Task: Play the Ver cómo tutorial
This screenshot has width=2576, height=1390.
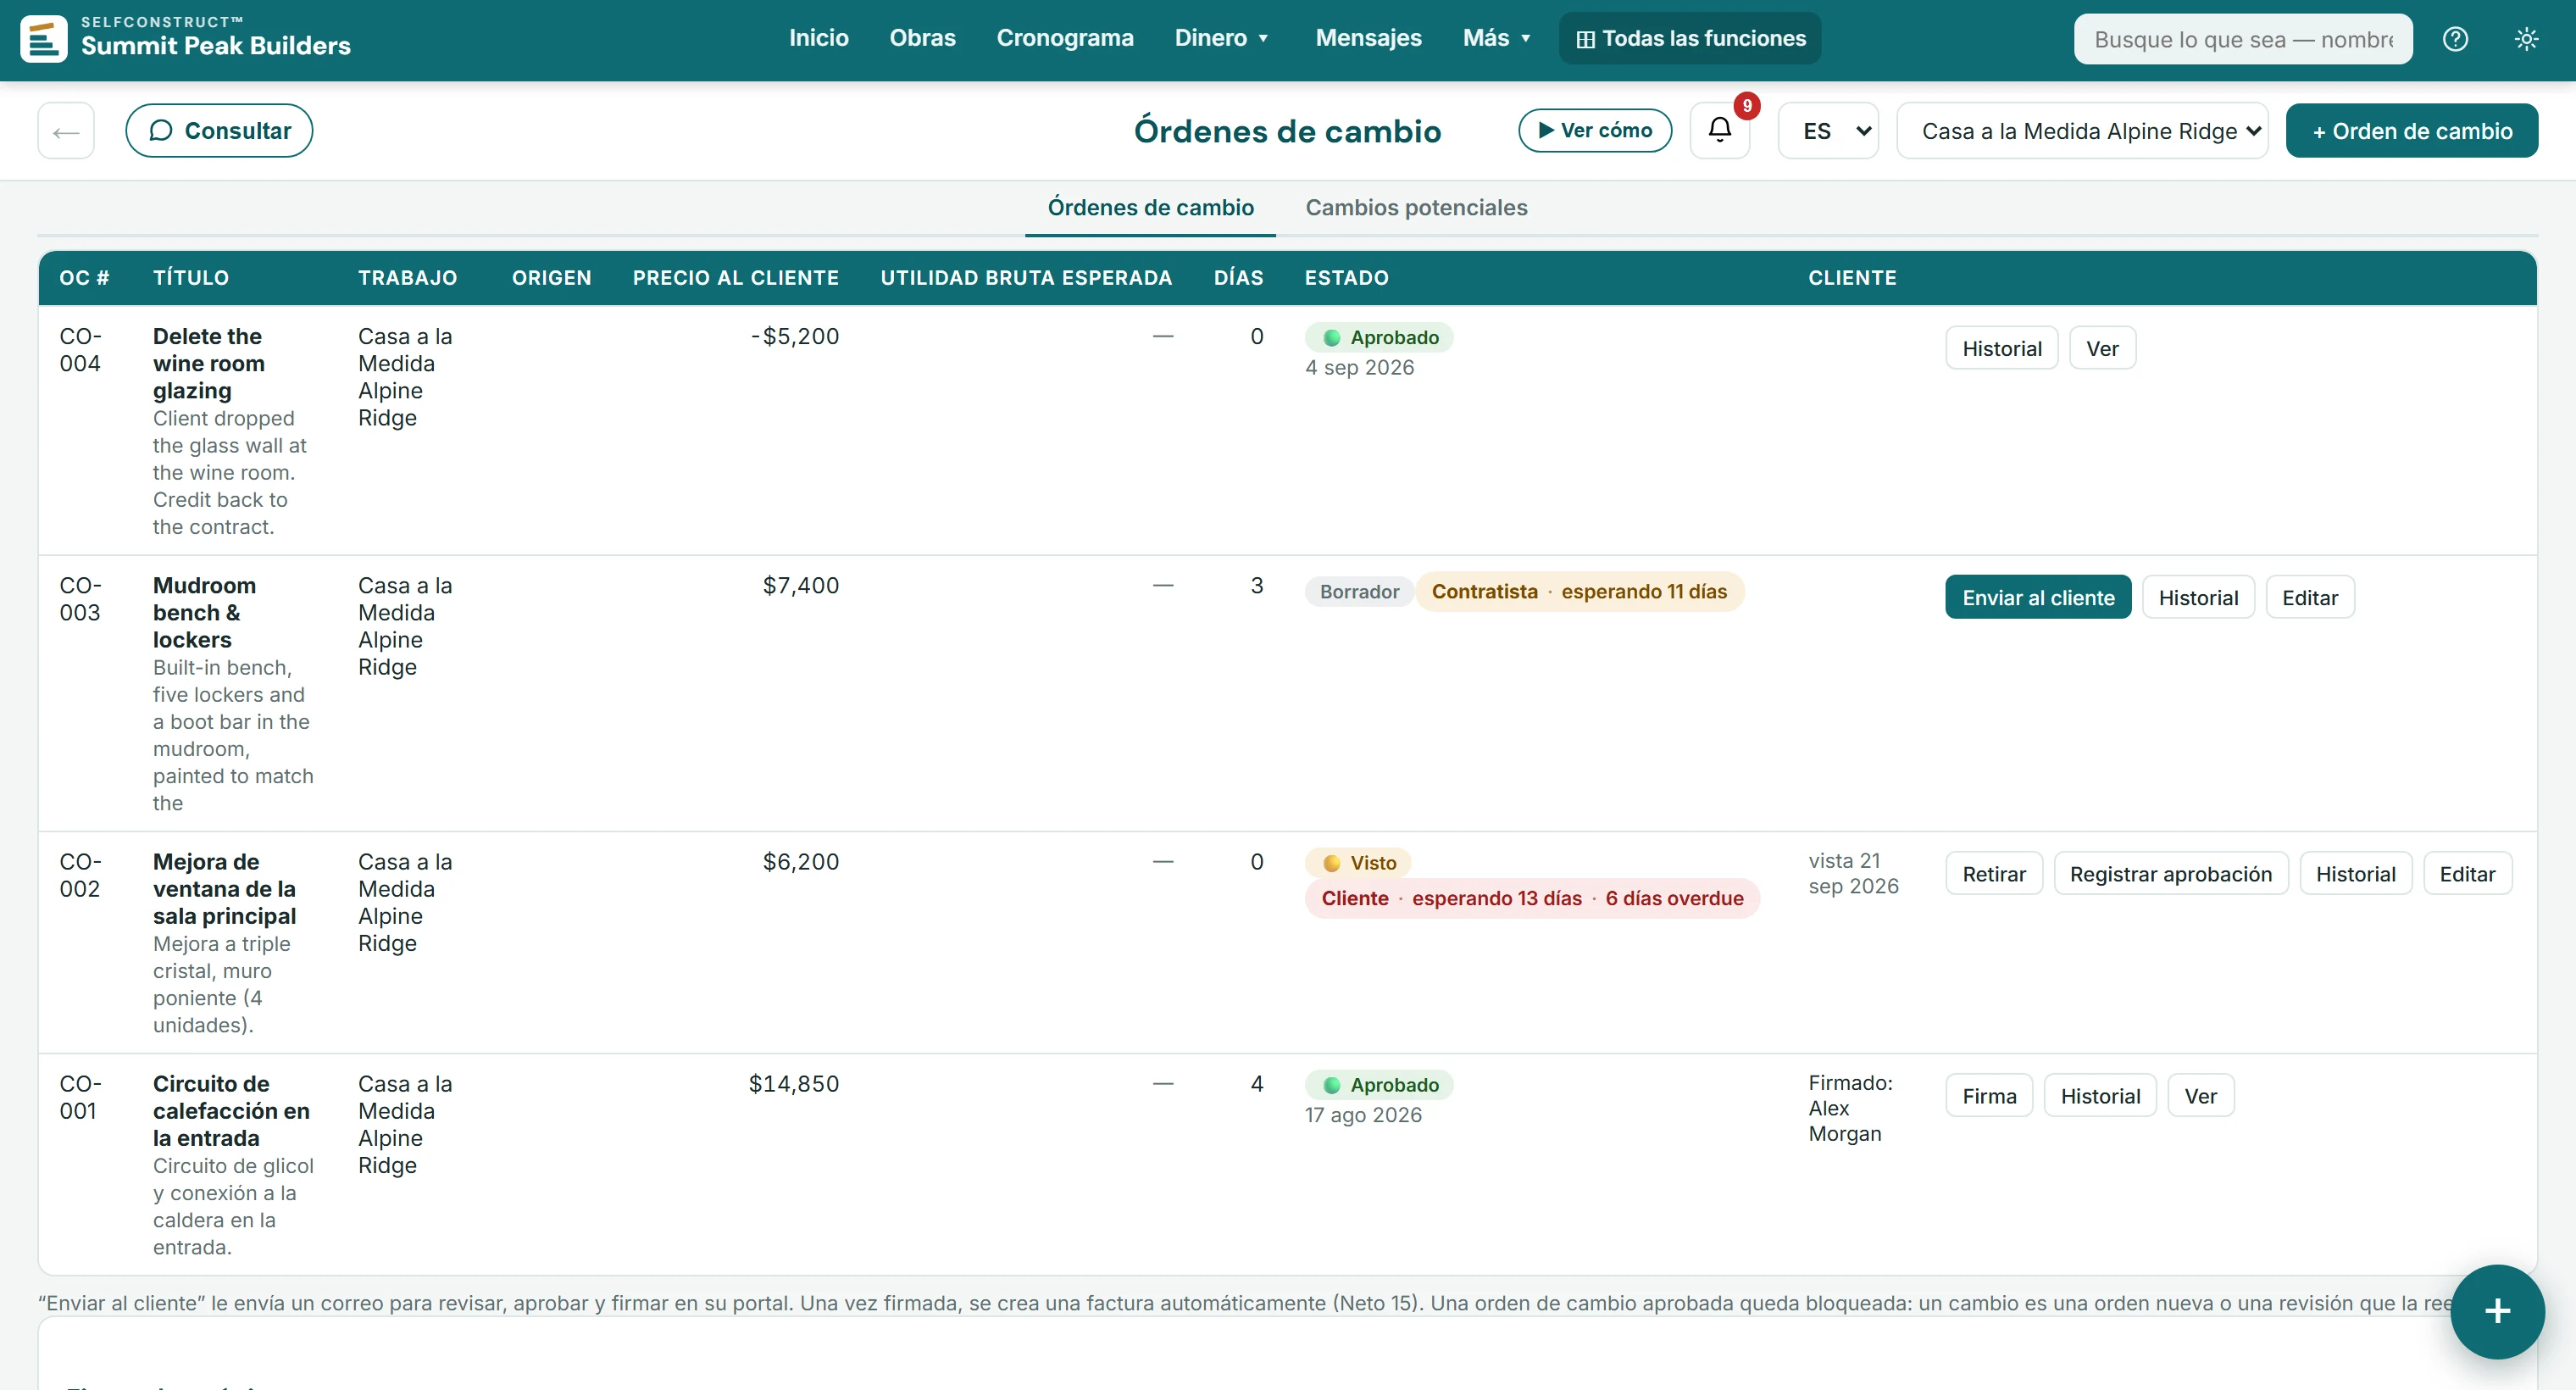Action: pyautogui.click(x=1595, y=130)
